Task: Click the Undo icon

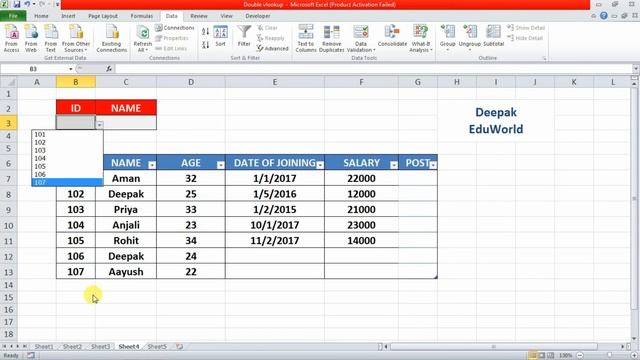Action: point(27,4)
